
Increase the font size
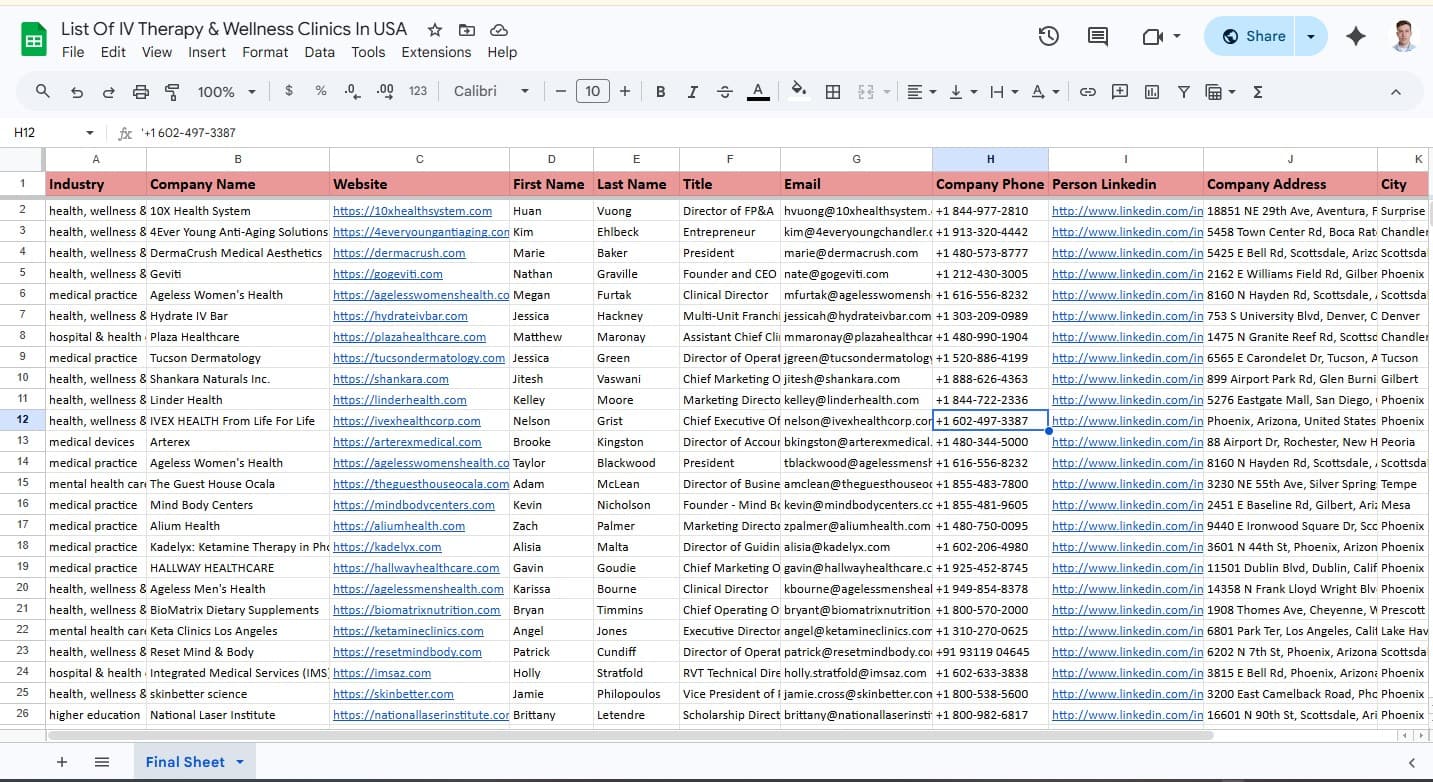pos(625,91)
